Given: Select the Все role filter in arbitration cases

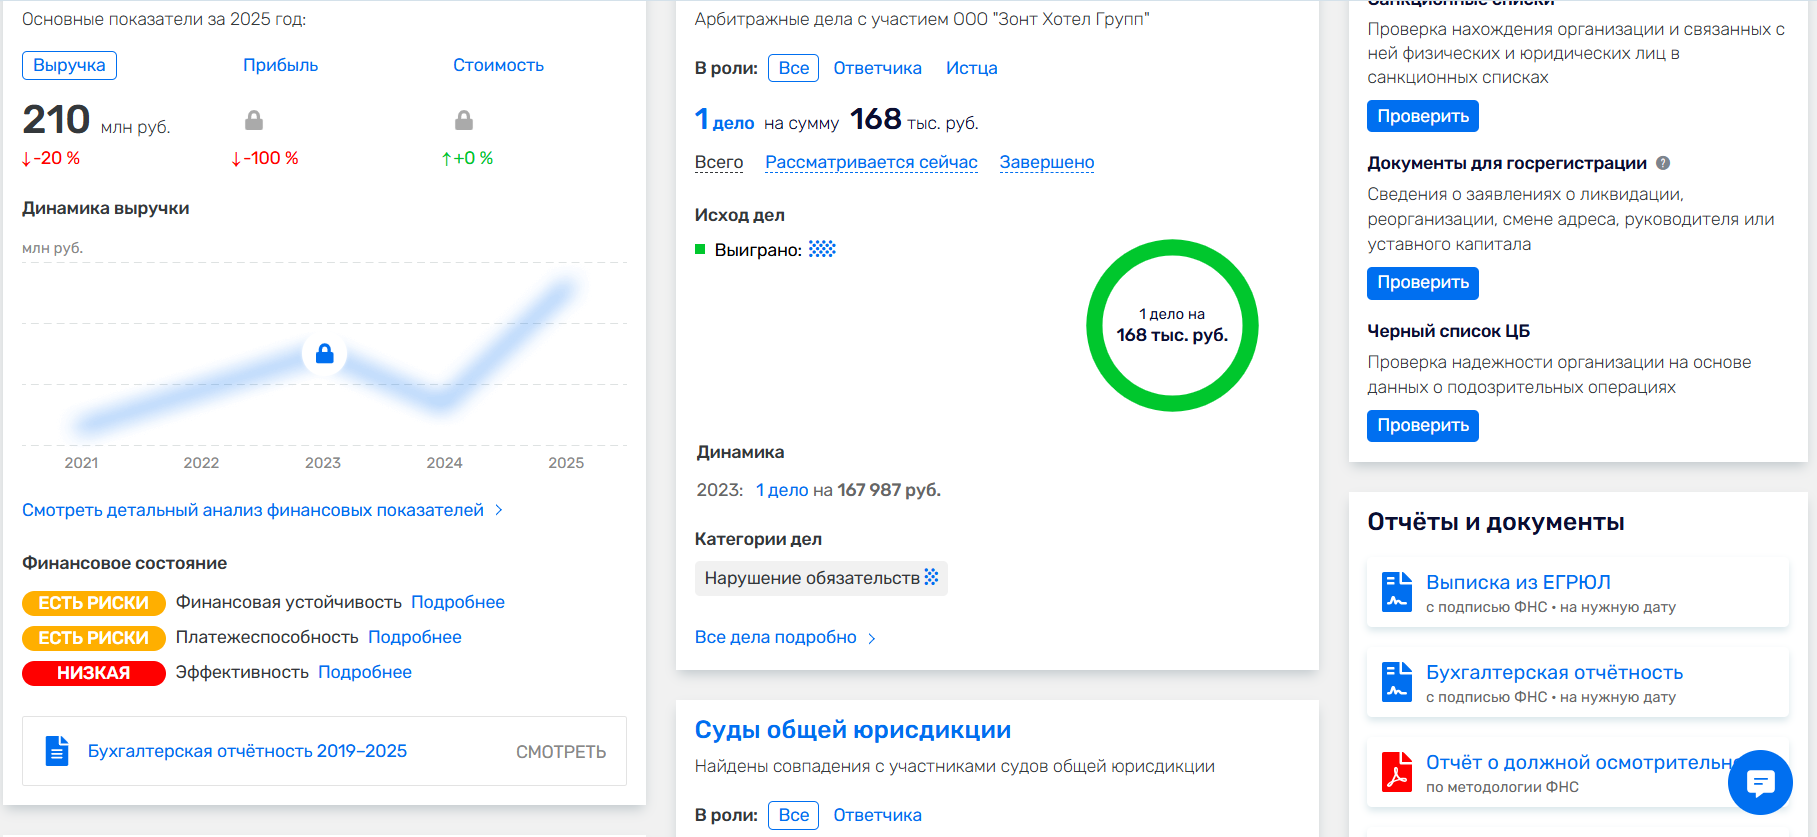Looking at the screenshot, I should click(x=794, y=68).
